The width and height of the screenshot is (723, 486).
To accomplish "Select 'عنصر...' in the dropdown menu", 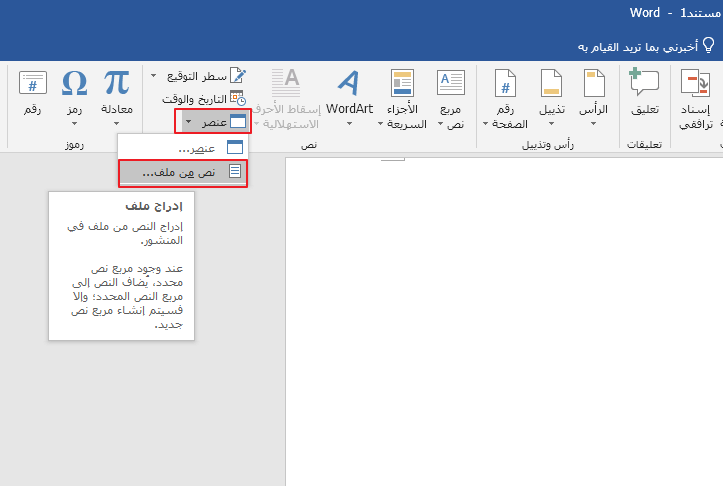I will point(183,148).
